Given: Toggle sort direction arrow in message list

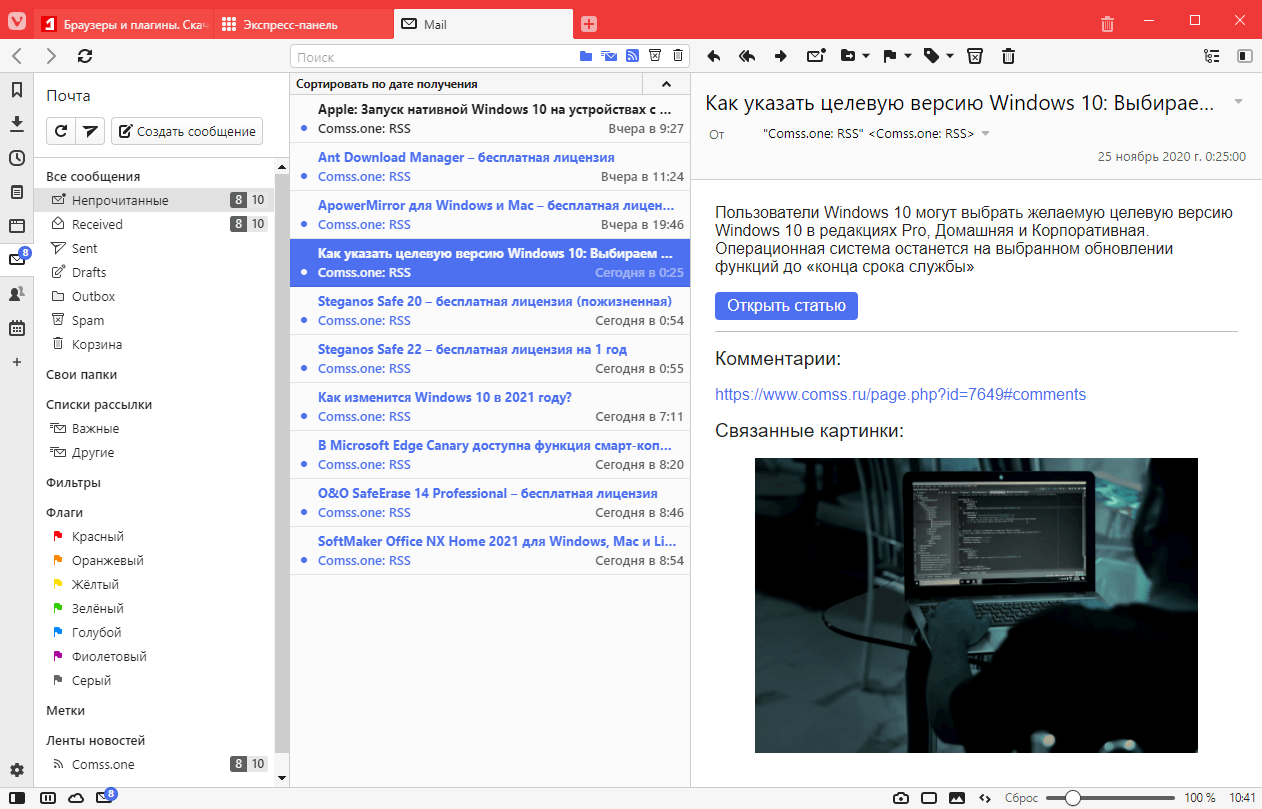Looking at the screenshot, I should [x=666, y=84].
